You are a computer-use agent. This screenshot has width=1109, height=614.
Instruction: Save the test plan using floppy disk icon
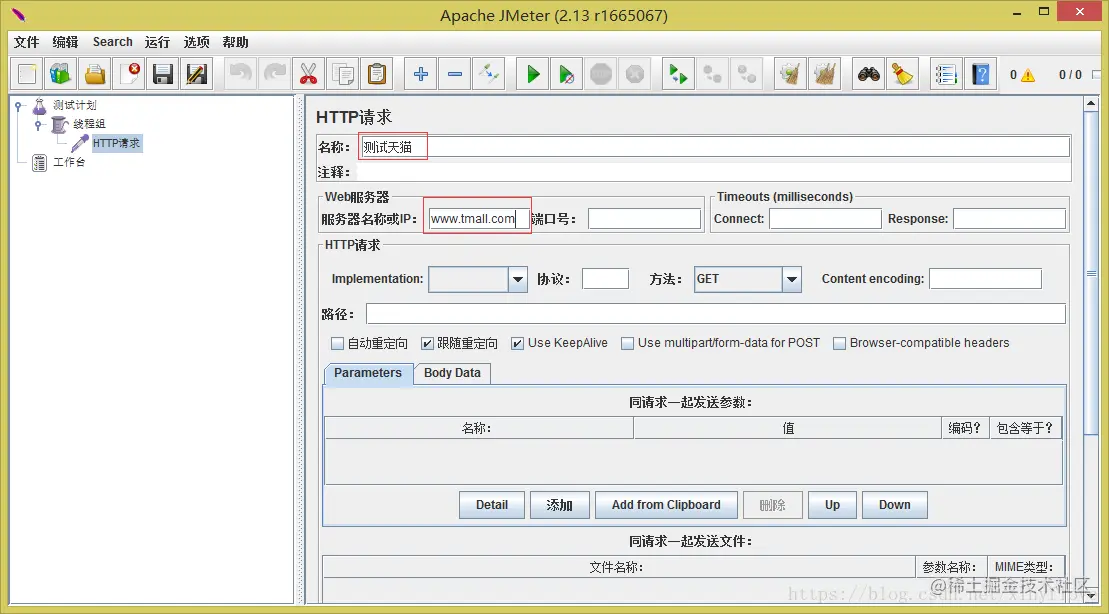(163, 74)
